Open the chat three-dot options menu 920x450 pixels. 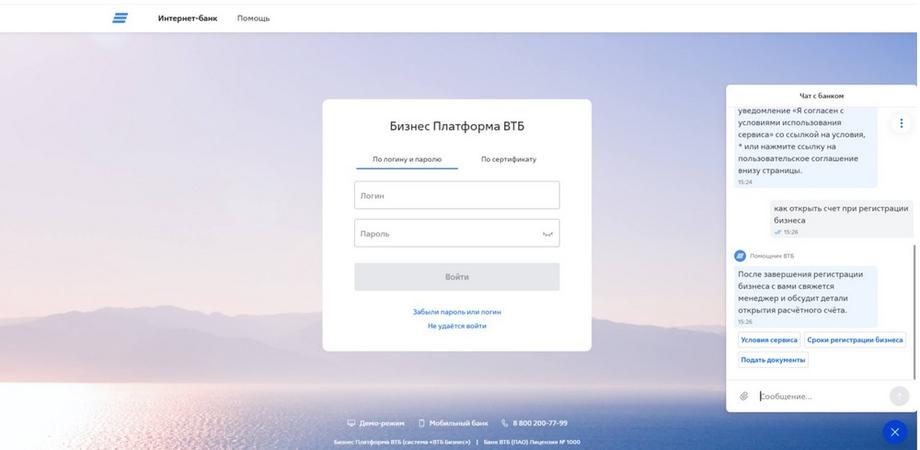901,123
